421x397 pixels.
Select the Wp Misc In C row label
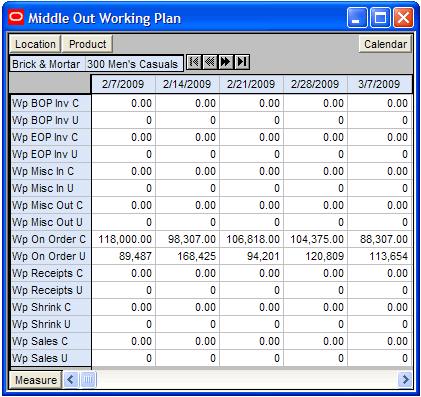pyautogui.click(x=51, y=171)
